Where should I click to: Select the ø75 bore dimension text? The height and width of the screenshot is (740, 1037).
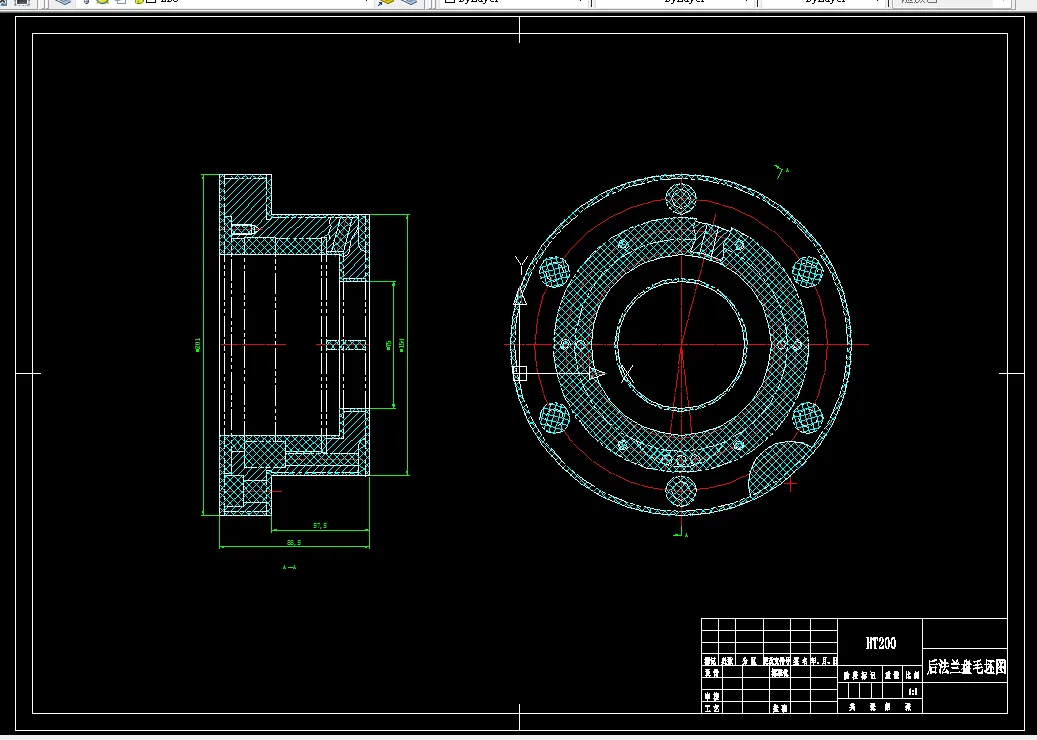(389, 345)
